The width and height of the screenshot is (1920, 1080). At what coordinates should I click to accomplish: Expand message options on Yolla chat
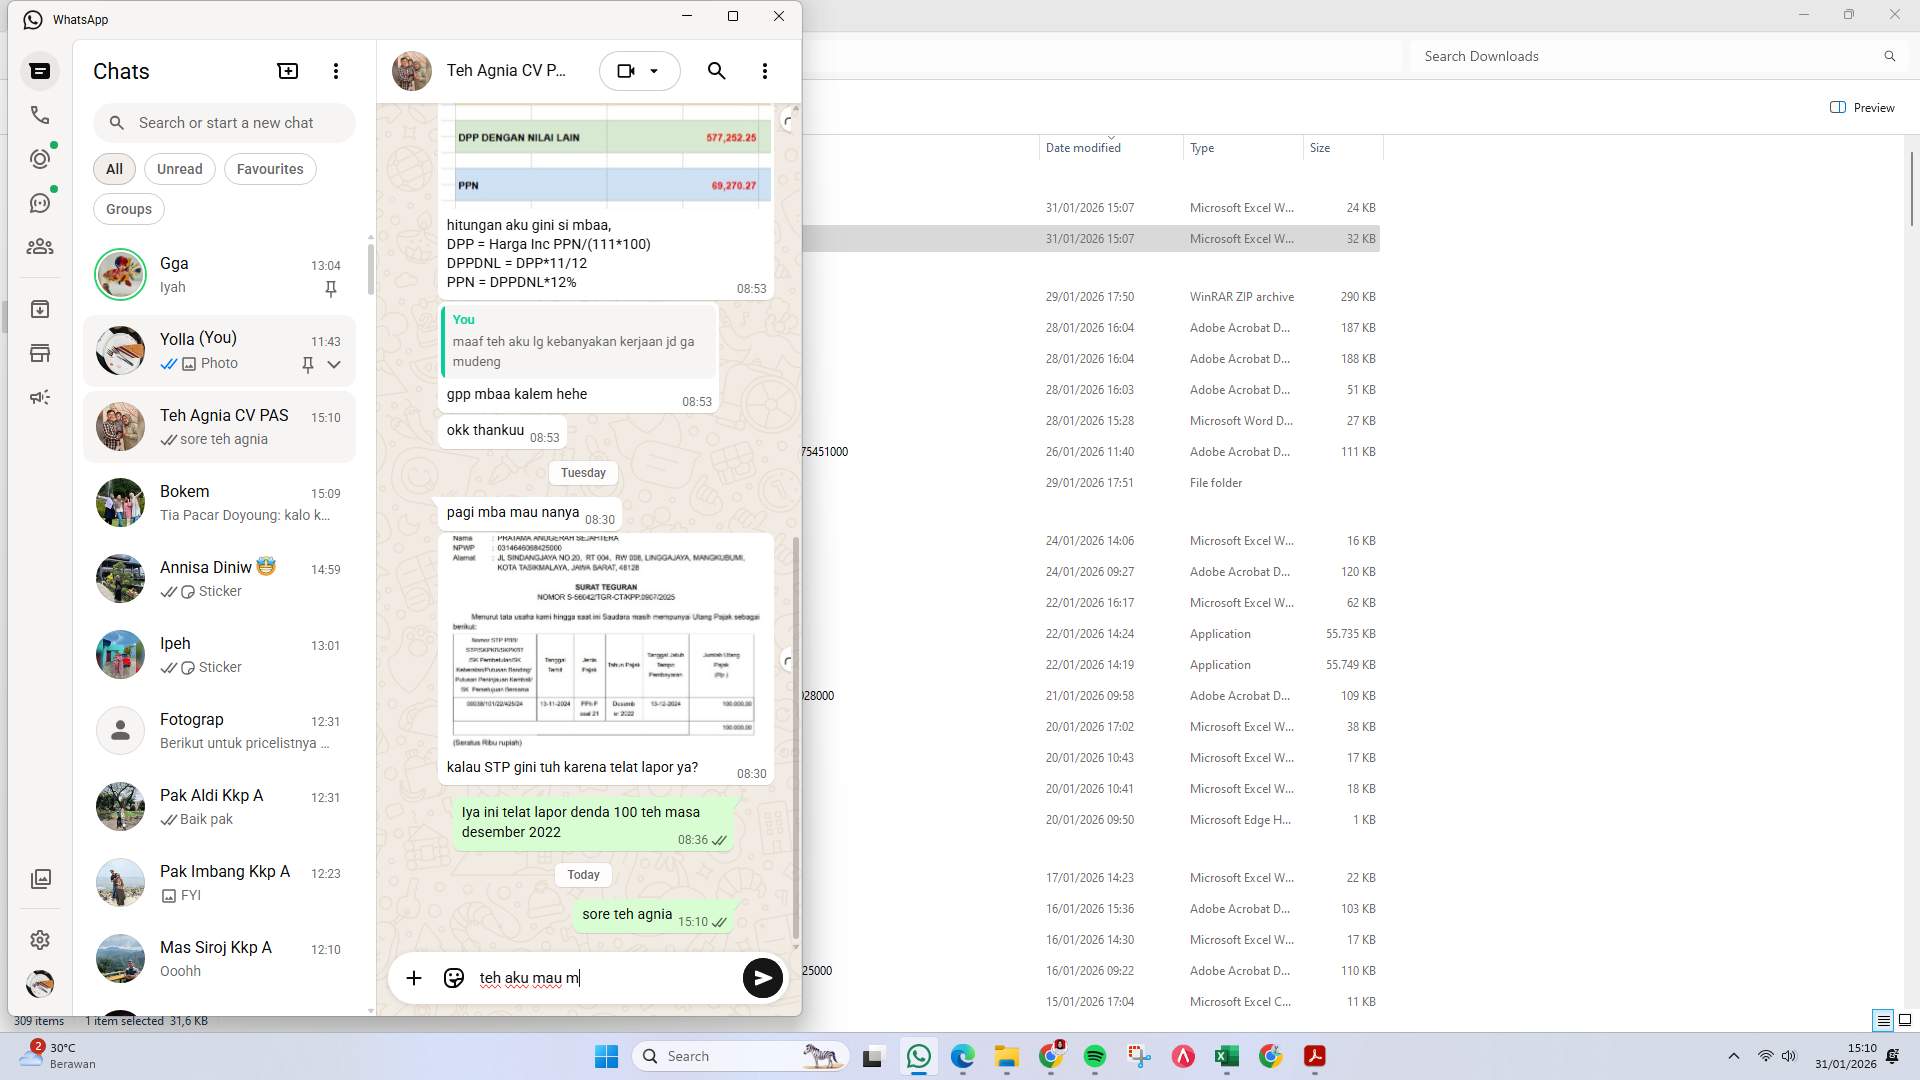tap(336, 364)
